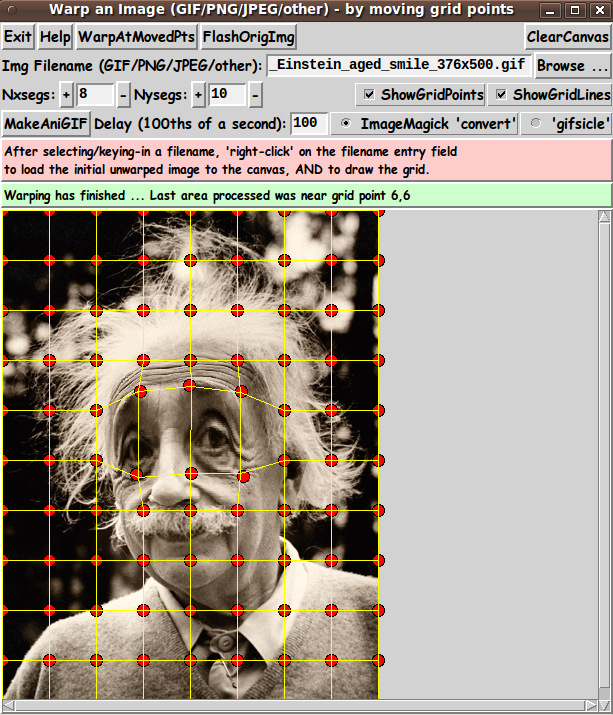
Task: Click the pink 'After selecting/keying-in a filename' instructions
Action: tap(306, 160)
